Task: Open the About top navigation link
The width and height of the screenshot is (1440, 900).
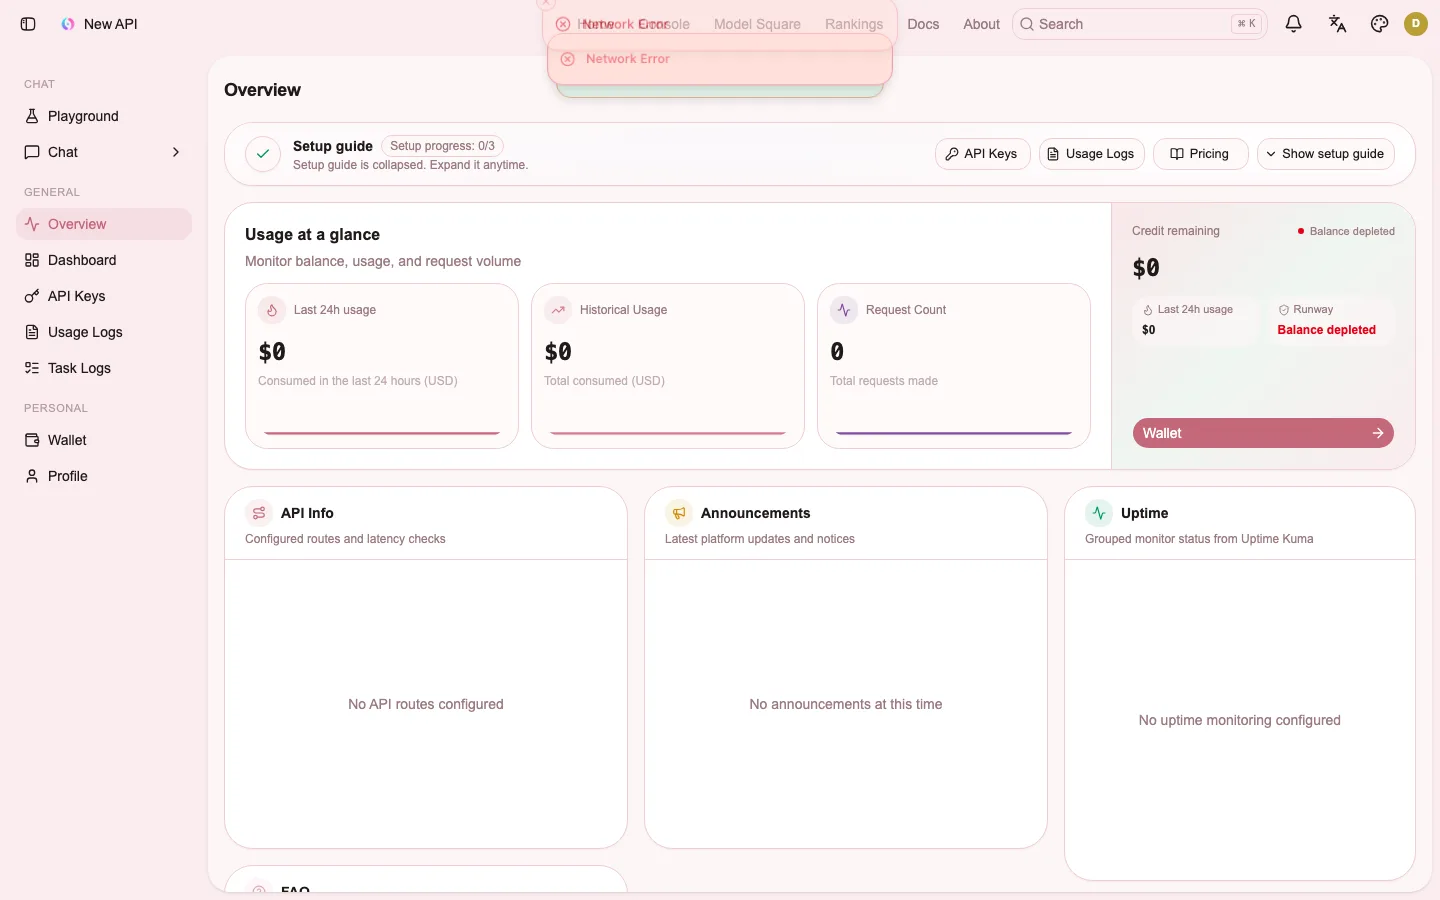Action: [981, 24]
